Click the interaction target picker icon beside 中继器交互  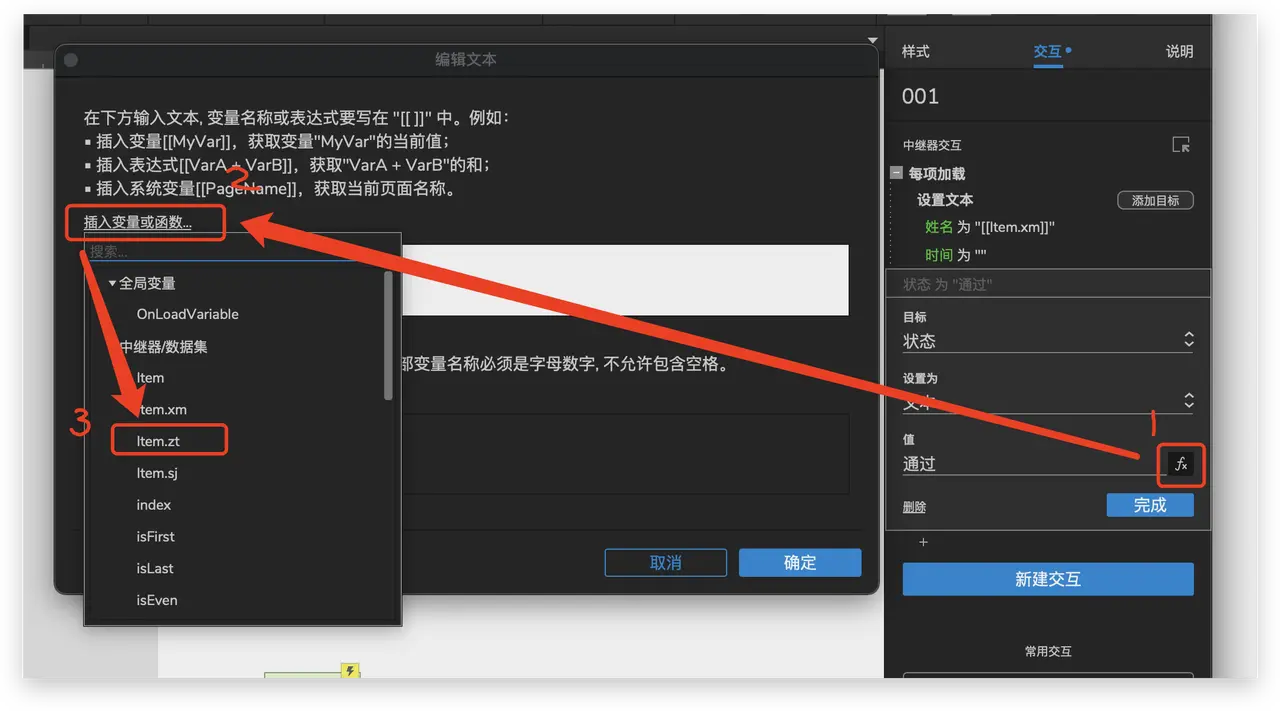tap(1181, 145)
